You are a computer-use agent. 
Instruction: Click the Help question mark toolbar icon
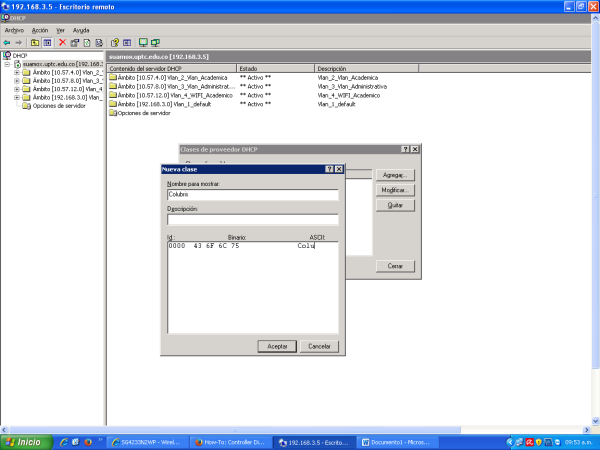click(x=115, y=42)
